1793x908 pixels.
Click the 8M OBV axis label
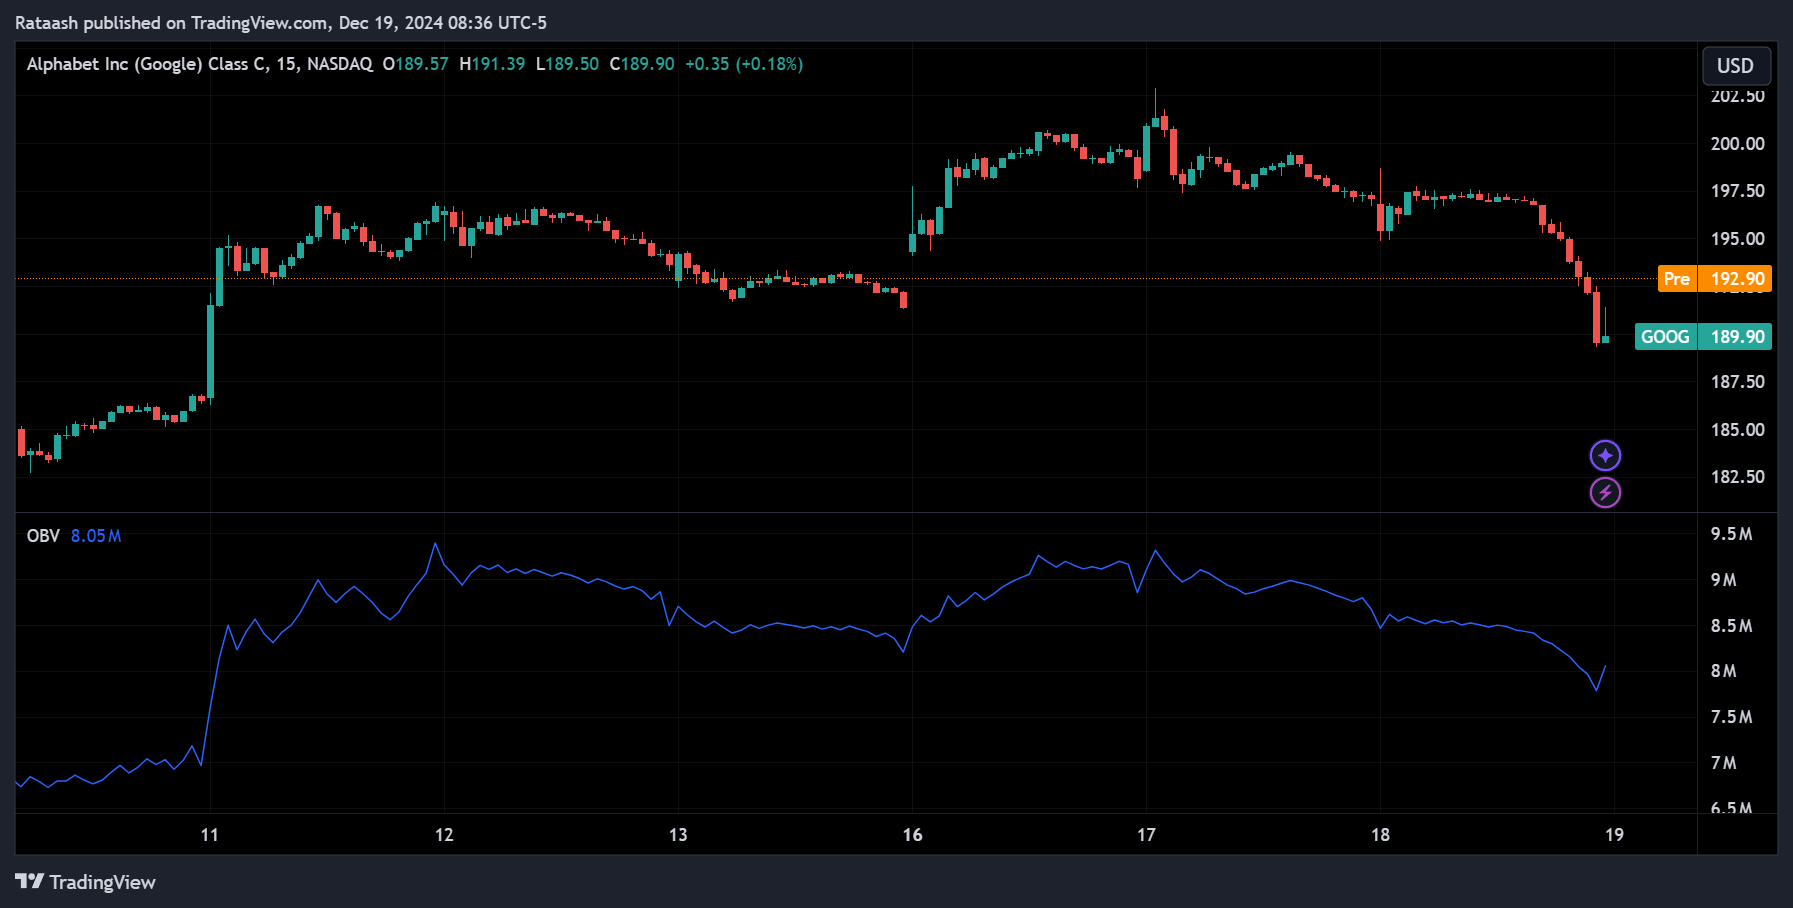tap(1724, 671)
